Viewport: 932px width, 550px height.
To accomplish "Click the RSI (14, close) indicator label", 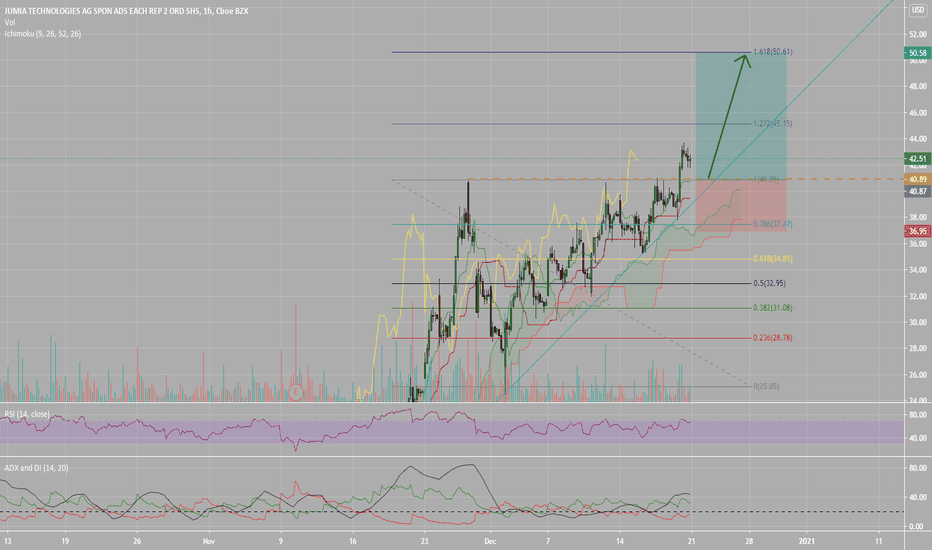I will (x=27, y=414).
